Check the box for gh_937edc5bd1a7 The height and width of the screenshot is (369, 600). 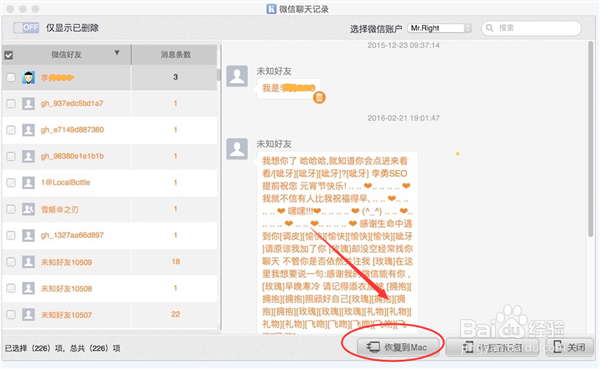[x=11, y=103]
